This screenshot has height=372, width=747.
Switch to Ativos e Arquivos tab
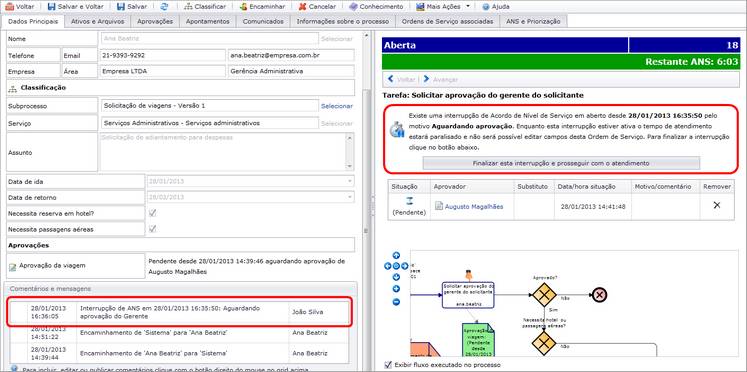pyautogui.click(x=97, y=21)
